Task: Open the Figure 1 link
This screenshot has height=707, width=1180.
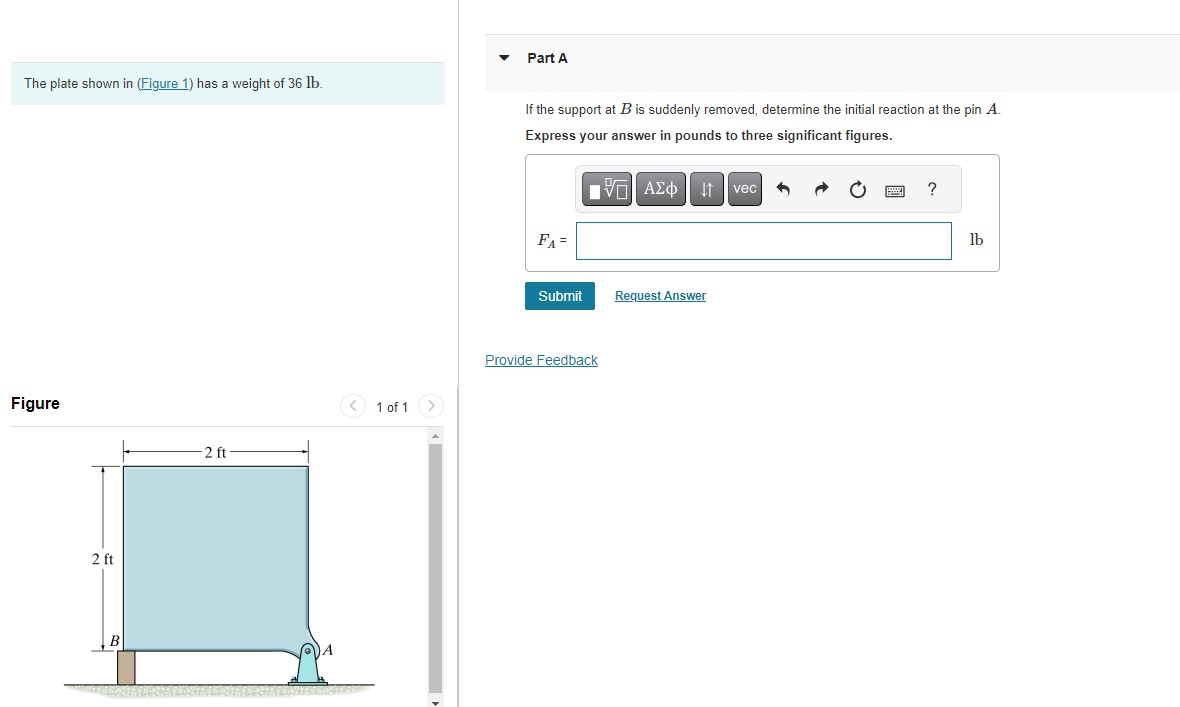Action: [165, 84]
